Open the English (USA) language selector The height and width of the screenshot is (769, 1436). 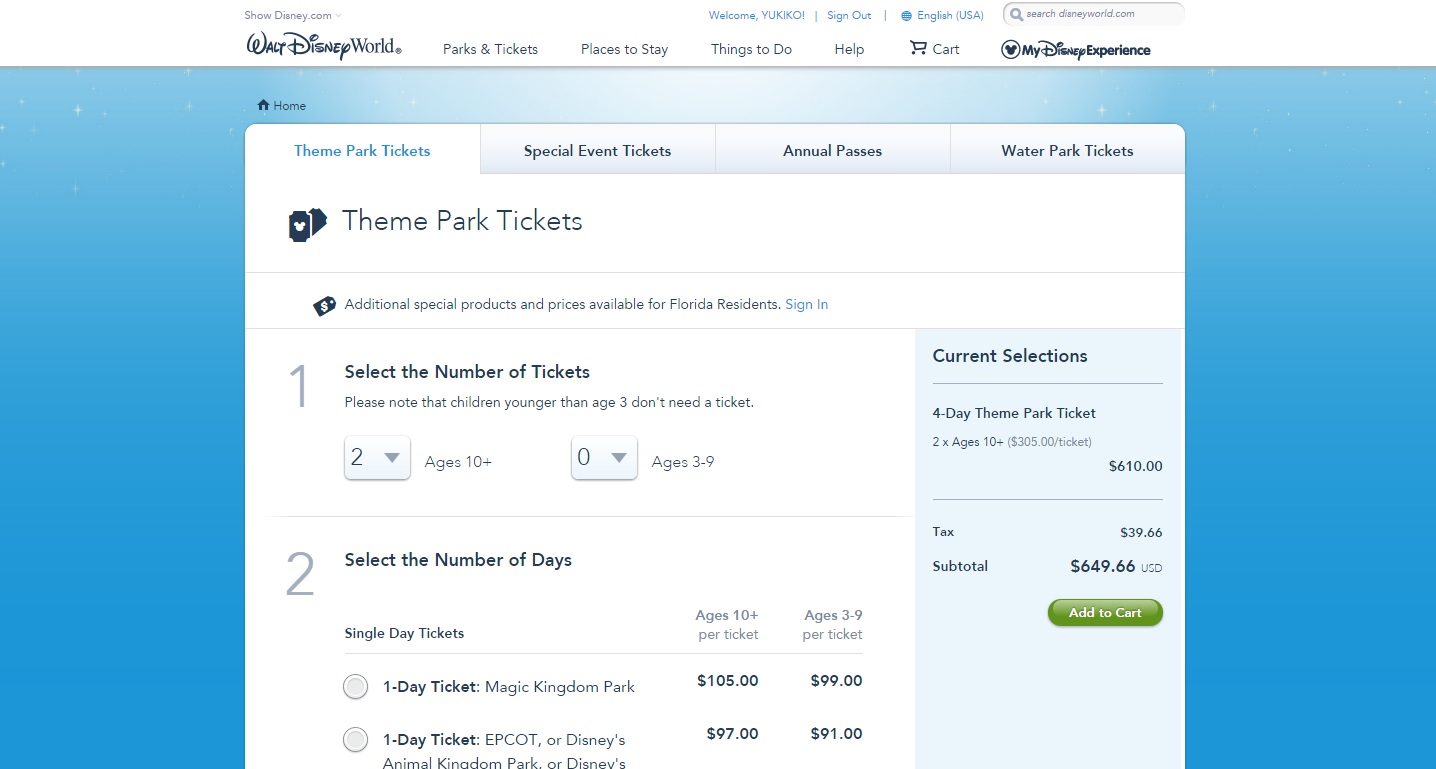950,15
